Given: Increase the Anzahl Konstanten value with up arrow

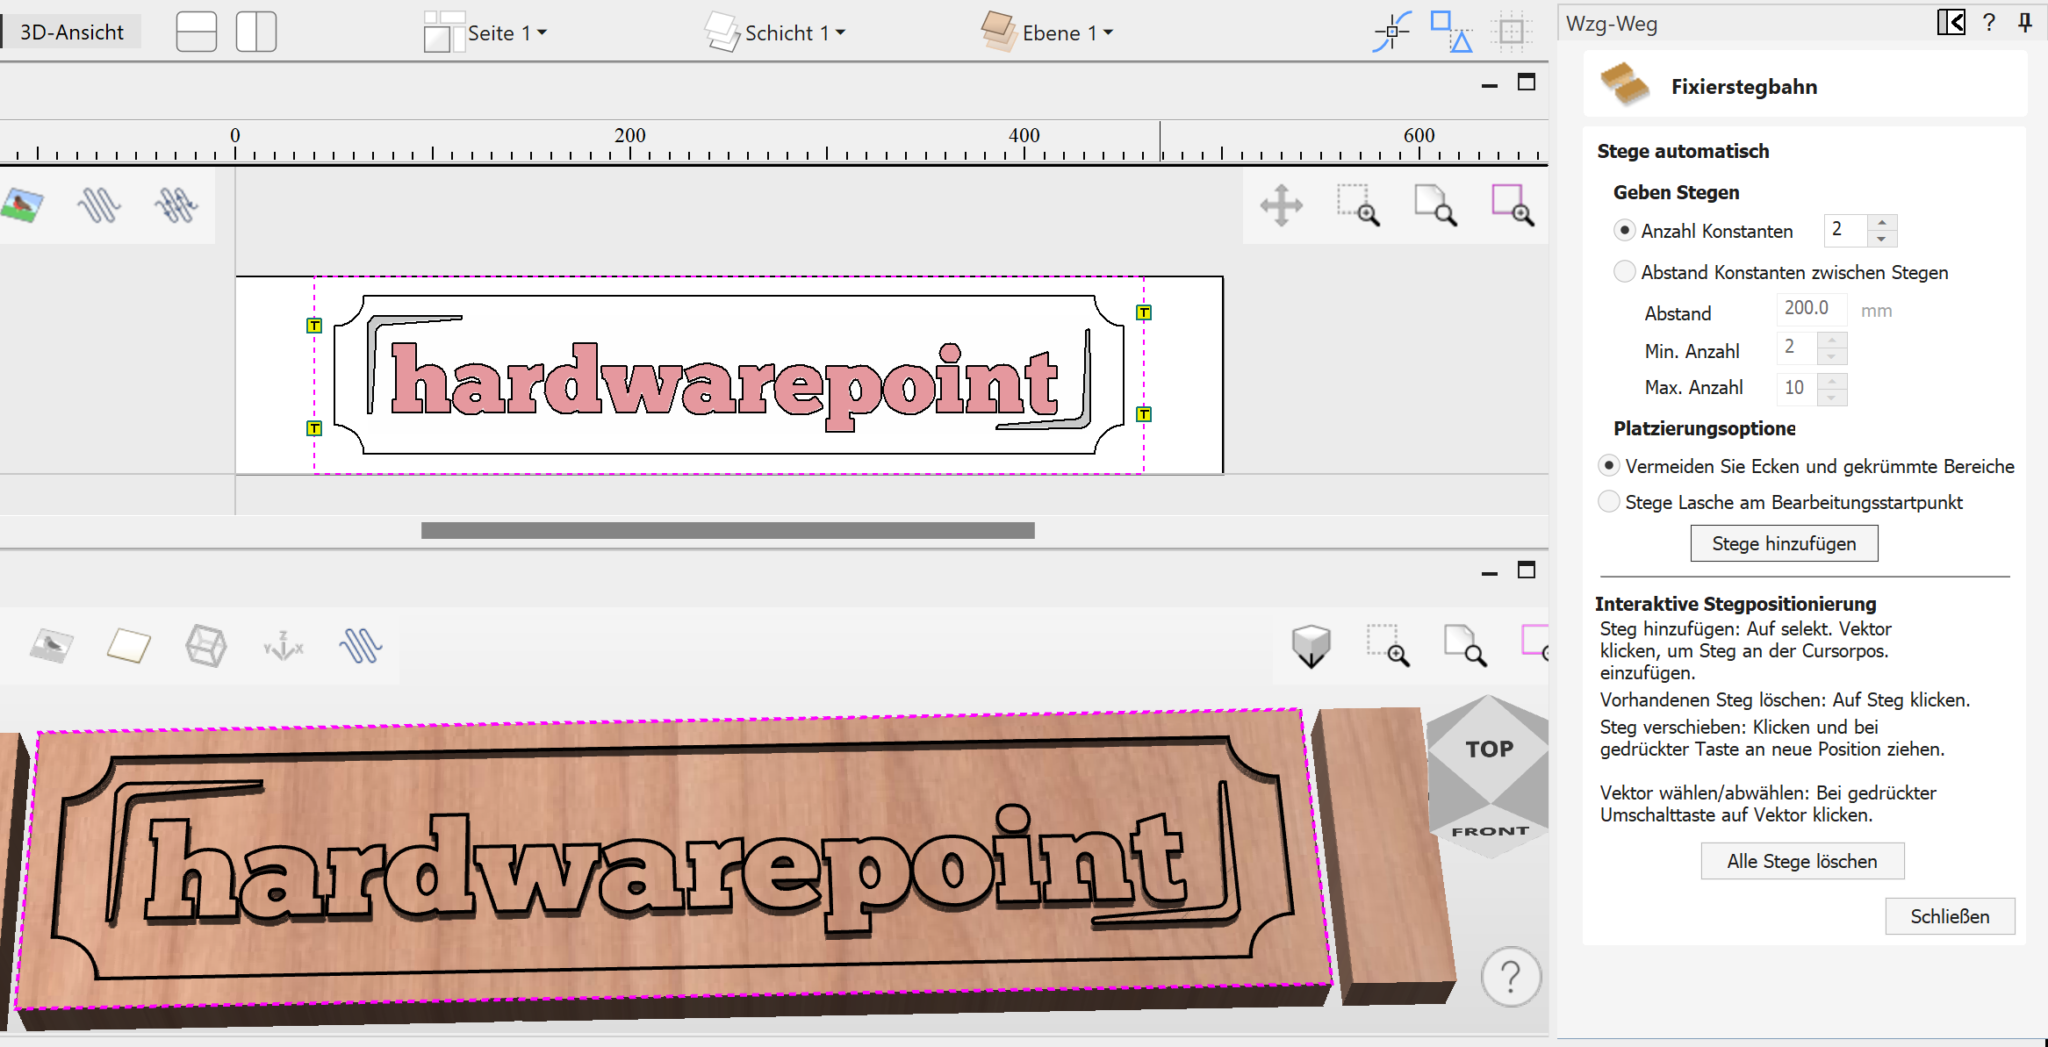Looking at the screenshot, I should pyautogui.click(x=1881, y=223).
